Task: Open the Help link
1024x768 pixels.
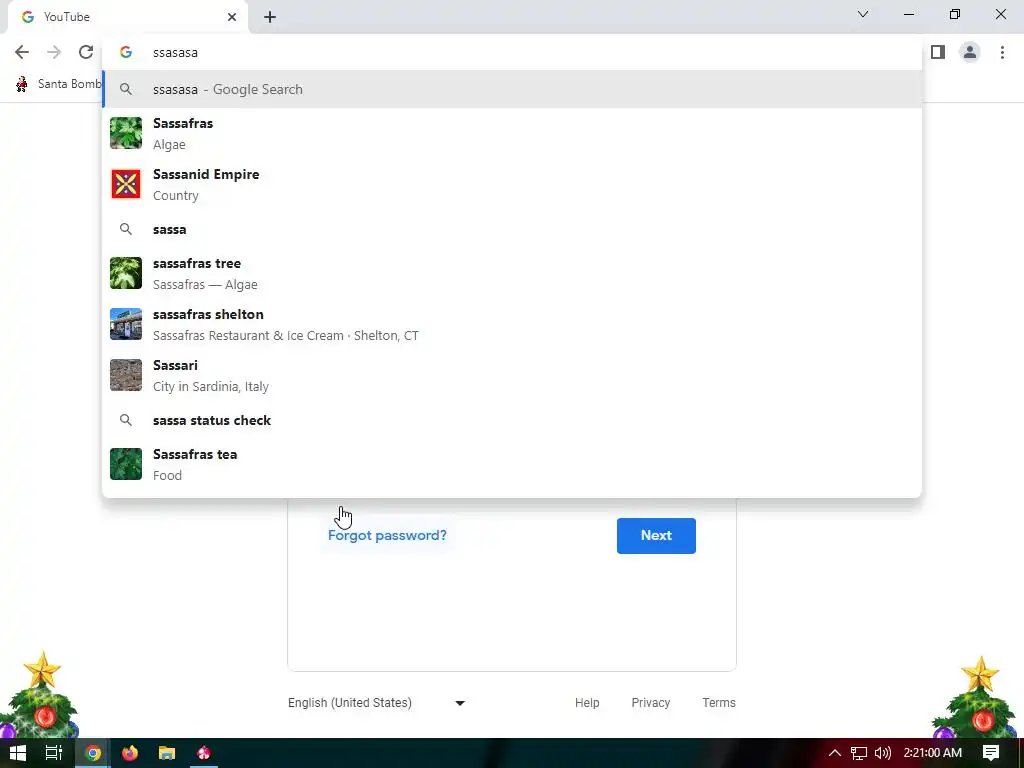Action: (x=587, y=703)
